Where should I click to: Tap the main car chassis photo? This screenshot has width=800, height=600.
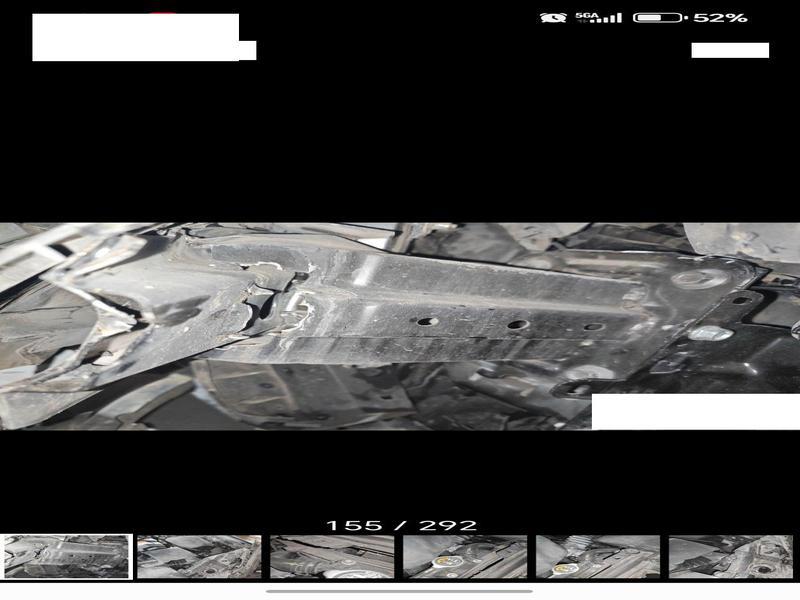(x=400, y=326)
